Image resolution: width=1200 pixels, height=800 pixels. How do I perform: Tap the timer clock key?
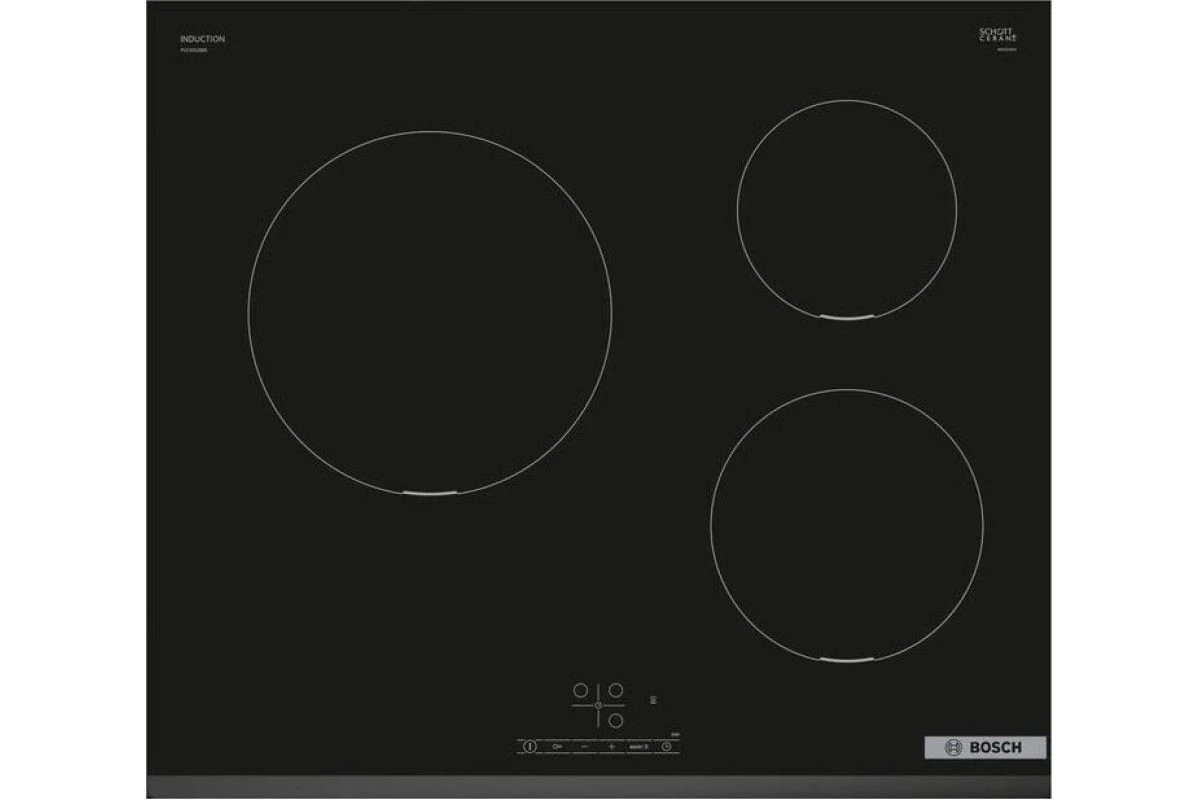tap(666, 746)
